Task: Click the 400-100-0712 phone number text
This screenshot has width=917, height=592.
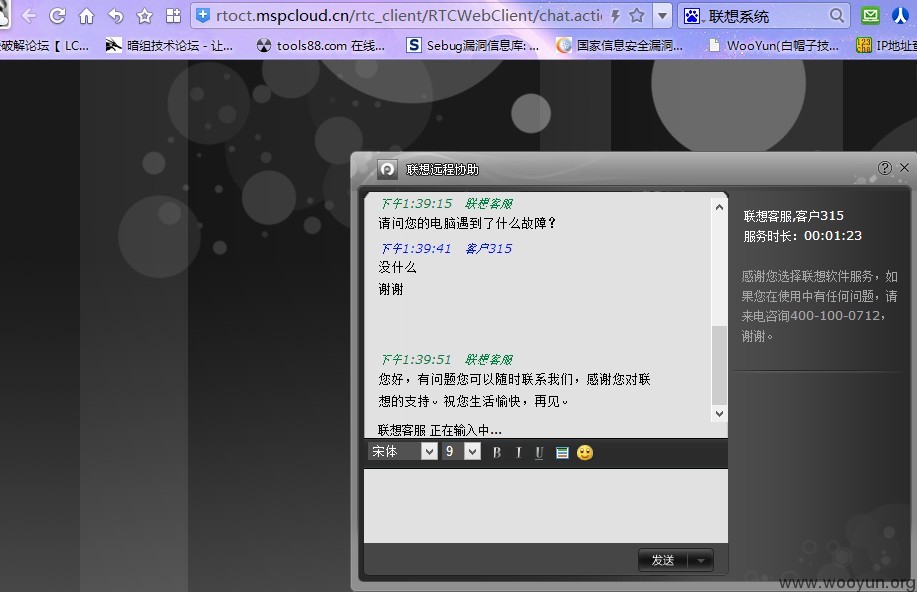Action: click(835, 316)
